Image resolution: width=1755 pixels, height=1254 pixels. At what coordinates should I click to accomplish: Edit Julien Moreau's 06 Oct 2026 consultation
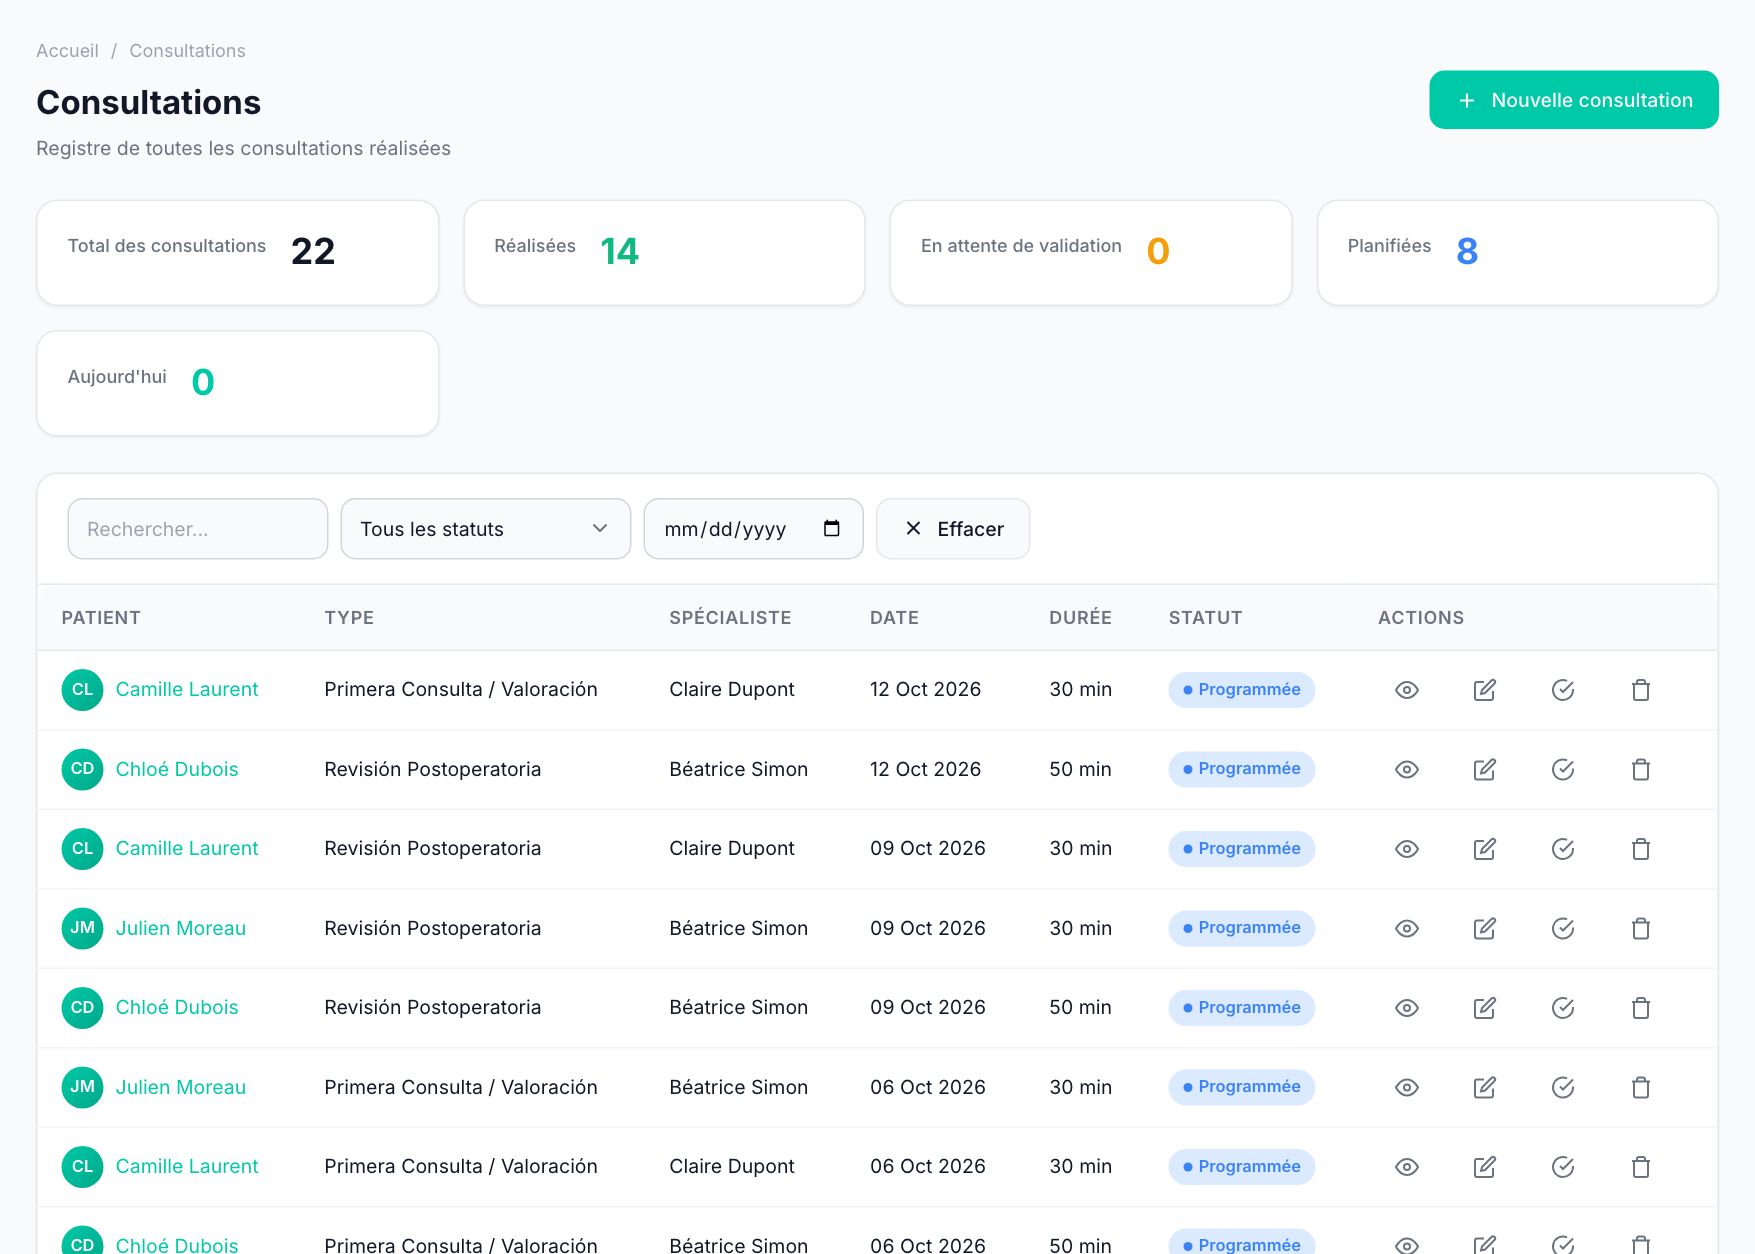coord(1484,1087)
